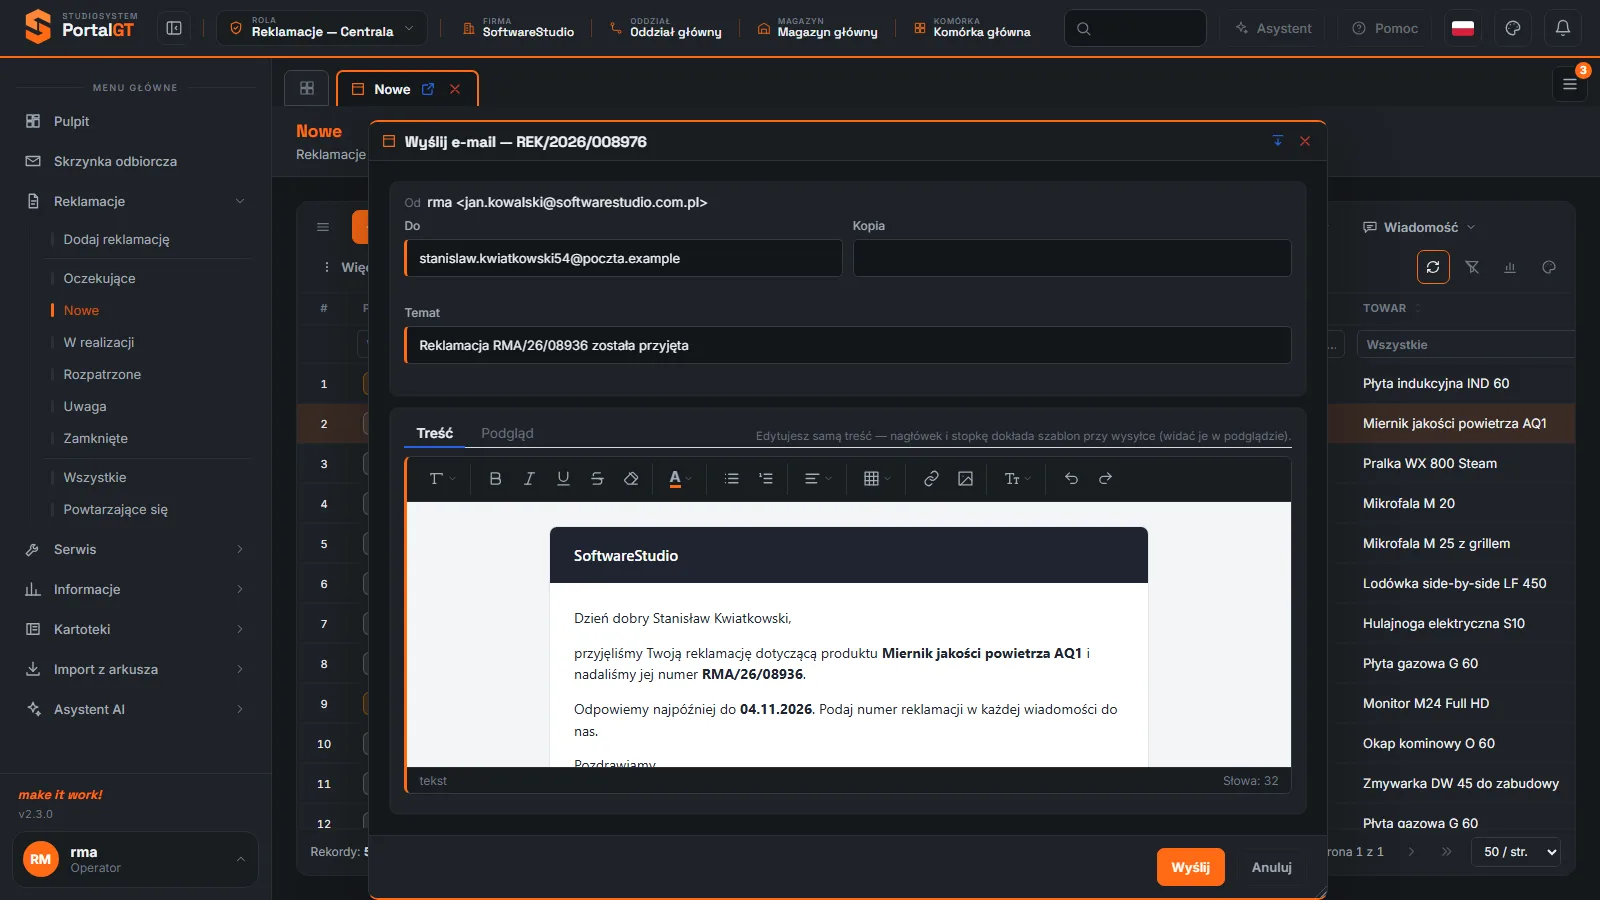
Task: Edit the Do recipient field
Action: pyautogui.click(x=623, y=258)
